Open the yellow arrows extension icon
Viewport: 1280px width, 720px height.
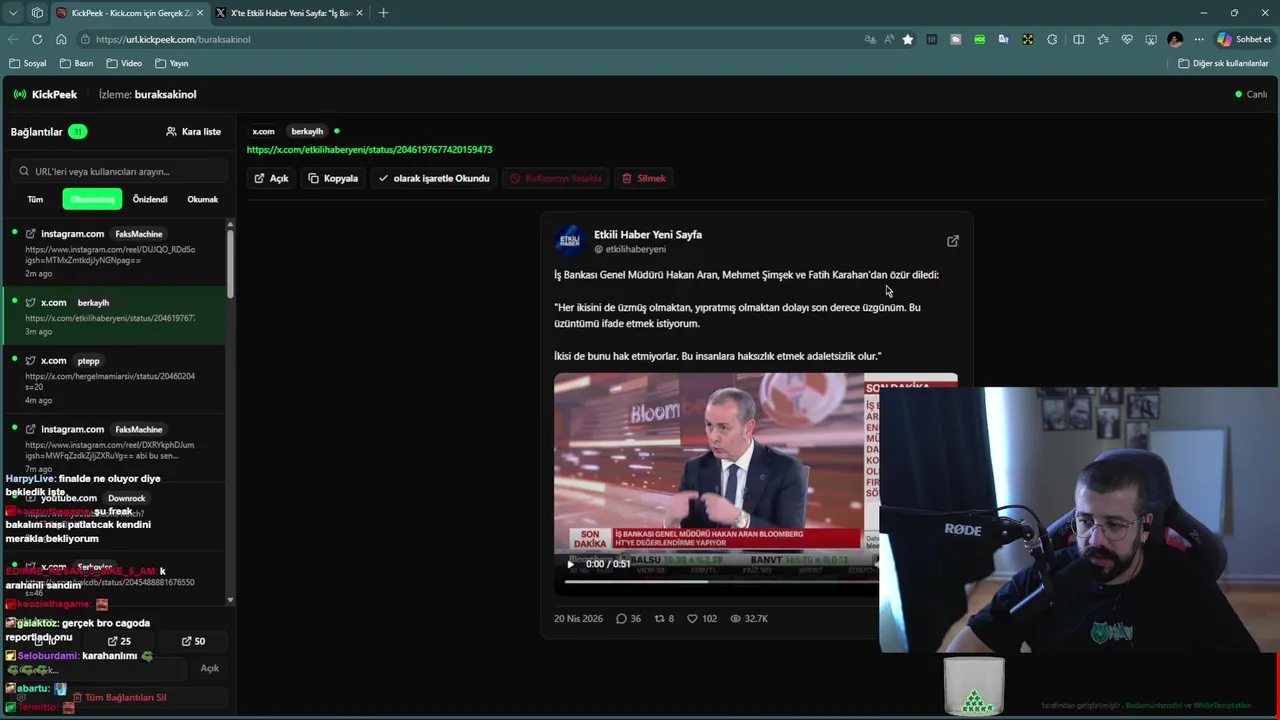coord(1027,39)
